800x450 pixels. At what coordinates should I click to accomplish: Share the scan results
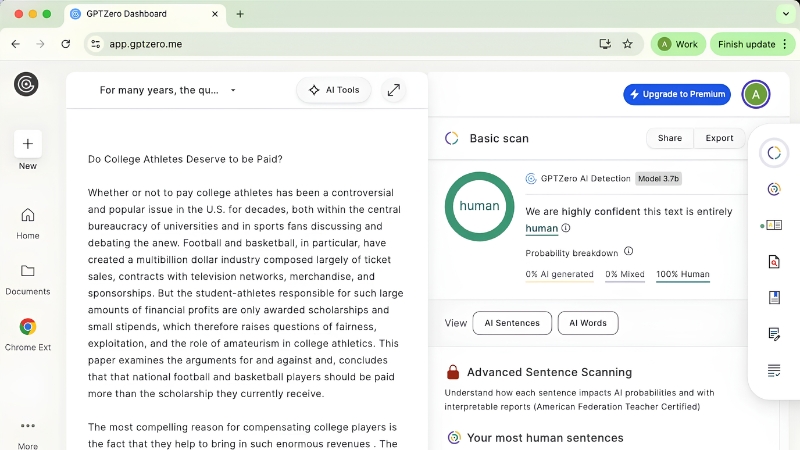[x=669, y=138]
